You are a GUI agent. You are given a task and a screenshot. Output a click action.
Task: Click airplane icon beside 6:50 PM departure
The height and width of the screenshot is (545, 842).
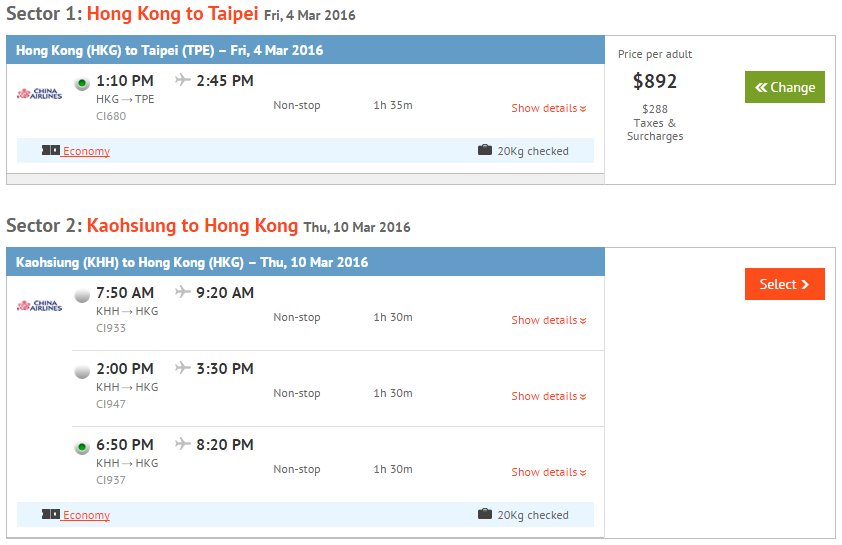[183, 444]
